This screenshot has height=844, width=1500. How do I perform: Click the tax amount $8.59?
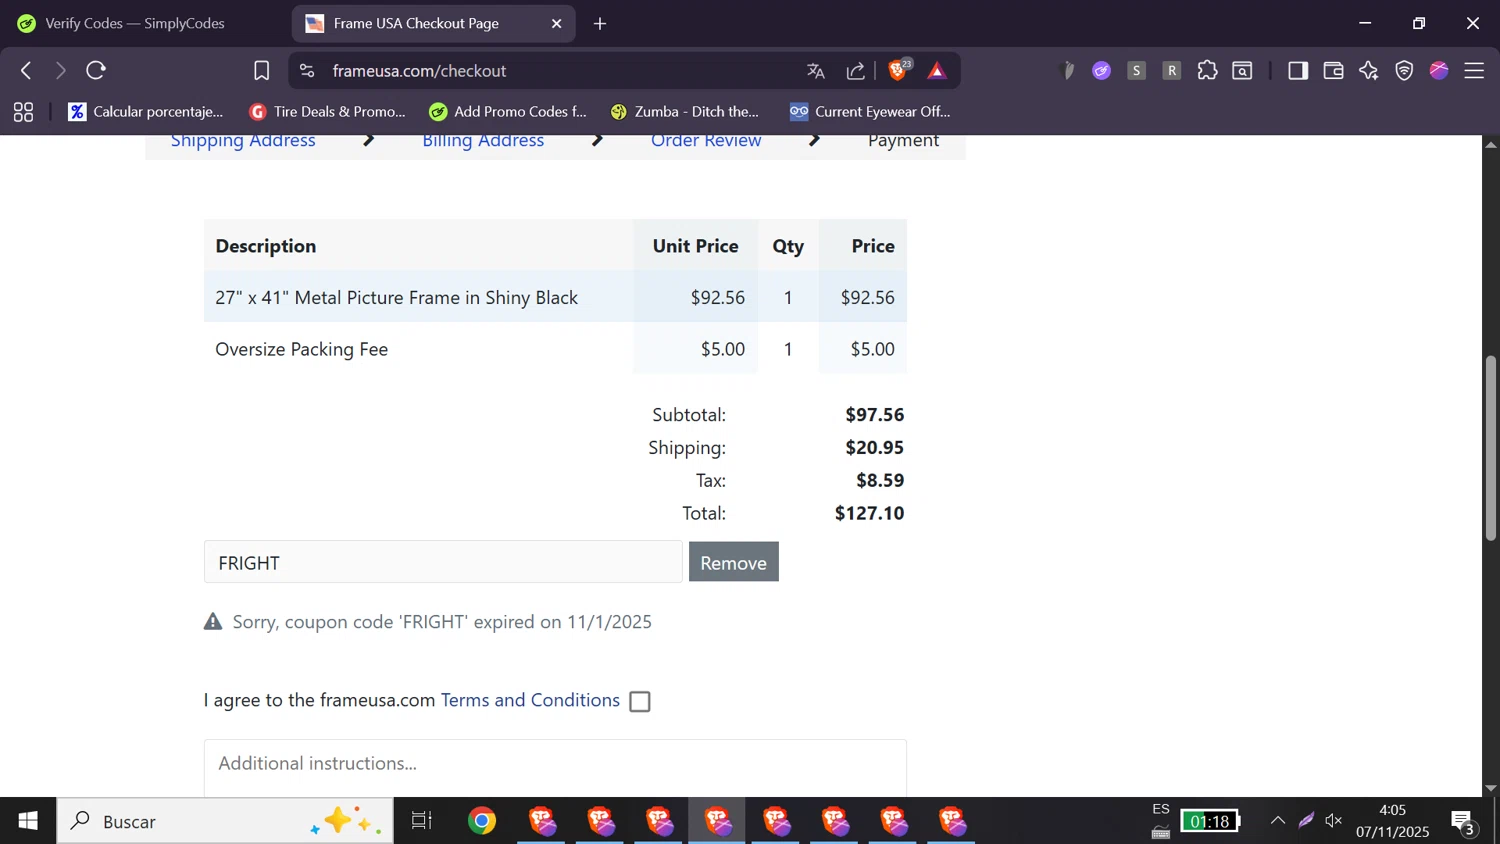(880, 480)
